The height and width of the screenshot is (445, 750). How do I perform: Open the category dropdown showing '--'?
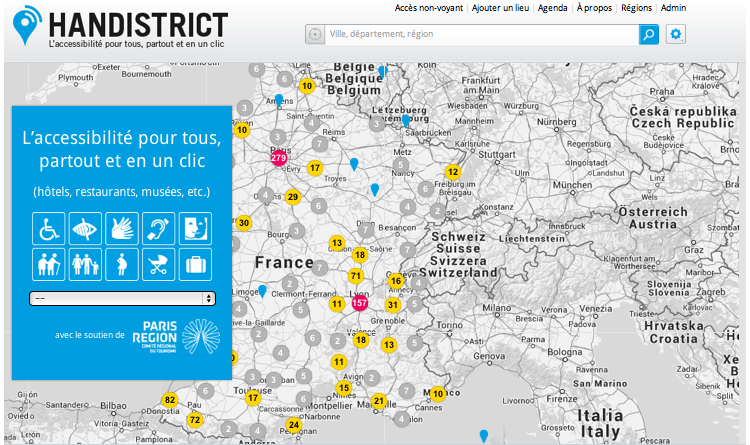[x=122, y=299]
